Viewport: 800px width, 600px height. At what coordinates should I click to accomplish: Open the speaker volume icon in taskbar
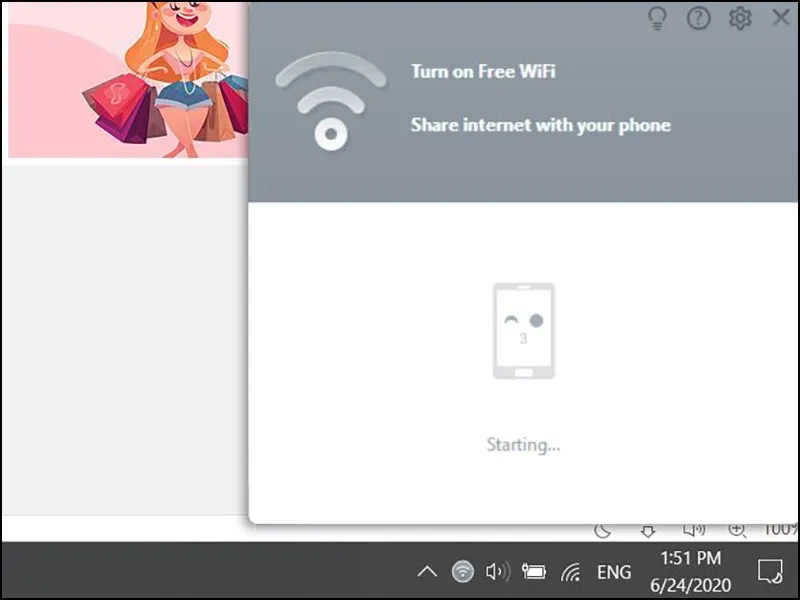tap(497, 571)
